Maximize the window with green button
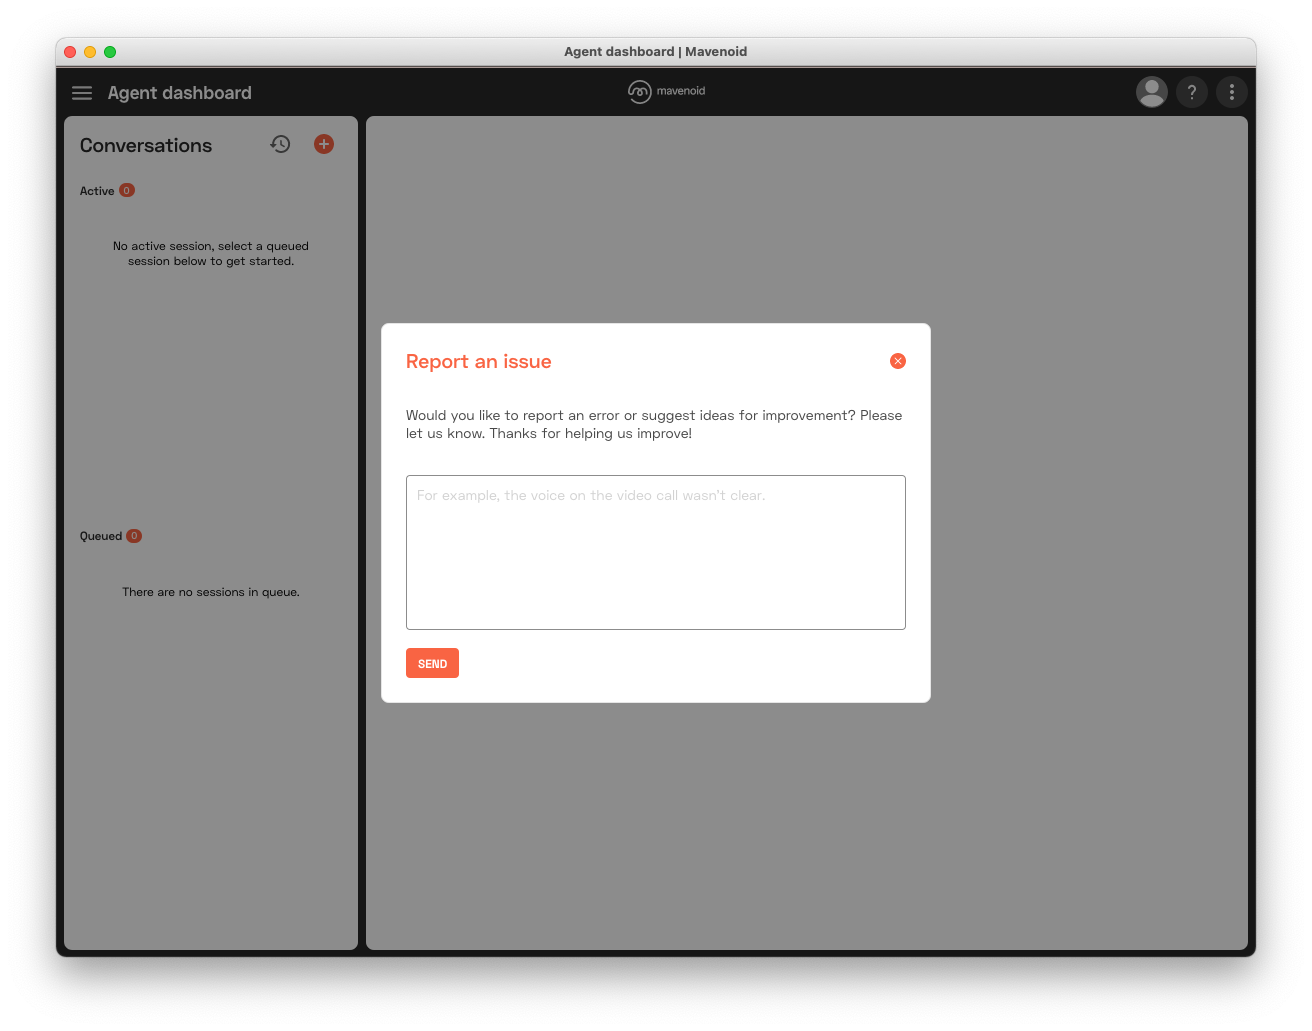The height and width of the screenshot is (1031, 1312). tap(110, 52)
